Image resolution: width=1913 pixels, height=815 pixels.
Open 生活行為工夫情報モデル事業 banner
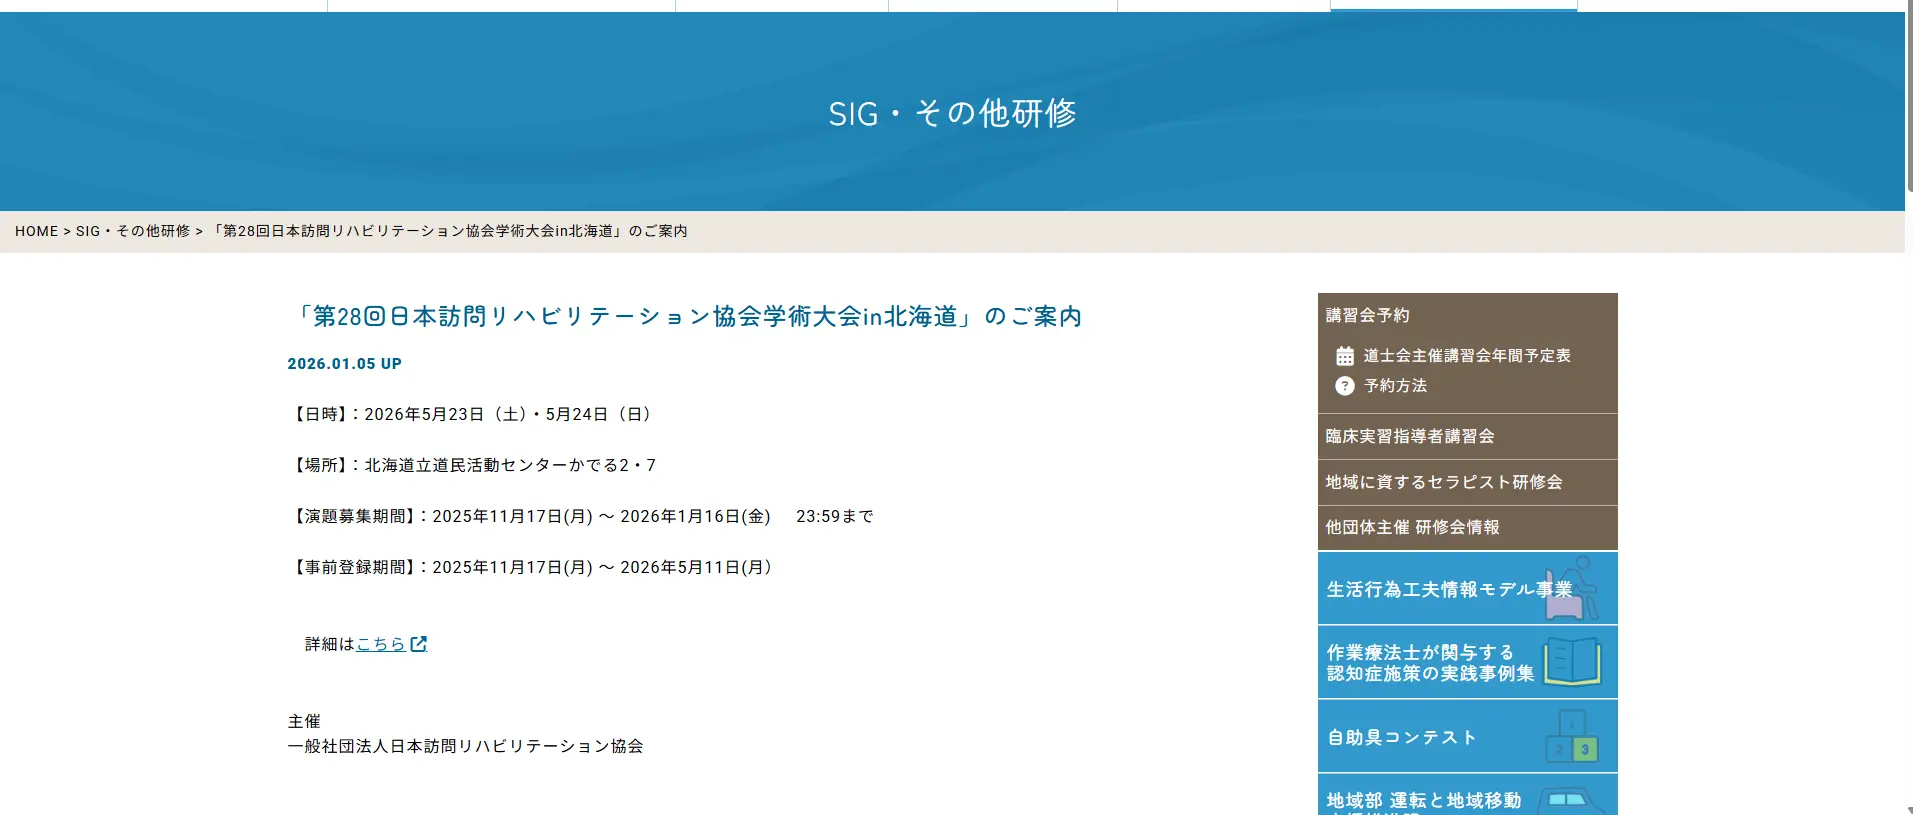(1467, 588)
